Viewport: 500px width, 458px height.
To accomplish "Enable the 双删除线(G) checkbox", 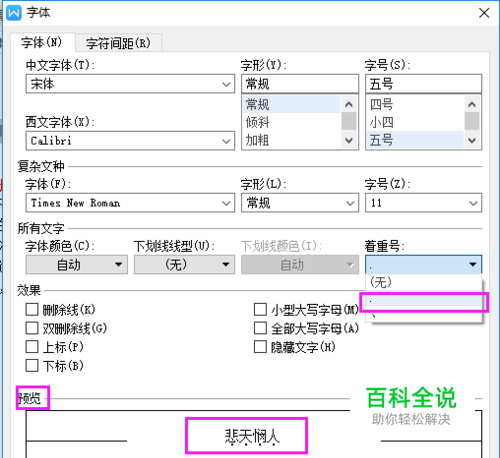I will [32, 328].
